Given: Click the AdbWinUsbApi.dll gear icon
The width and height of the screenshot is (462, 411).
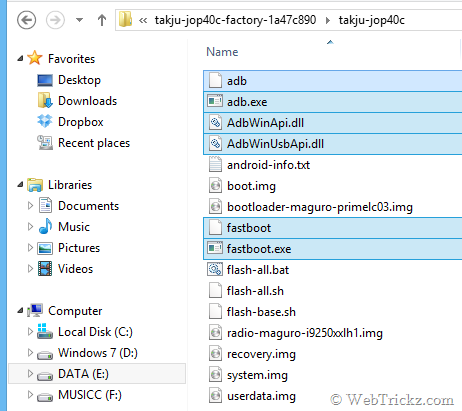Looking at the screenshot, I should click(x=215, y=144).
